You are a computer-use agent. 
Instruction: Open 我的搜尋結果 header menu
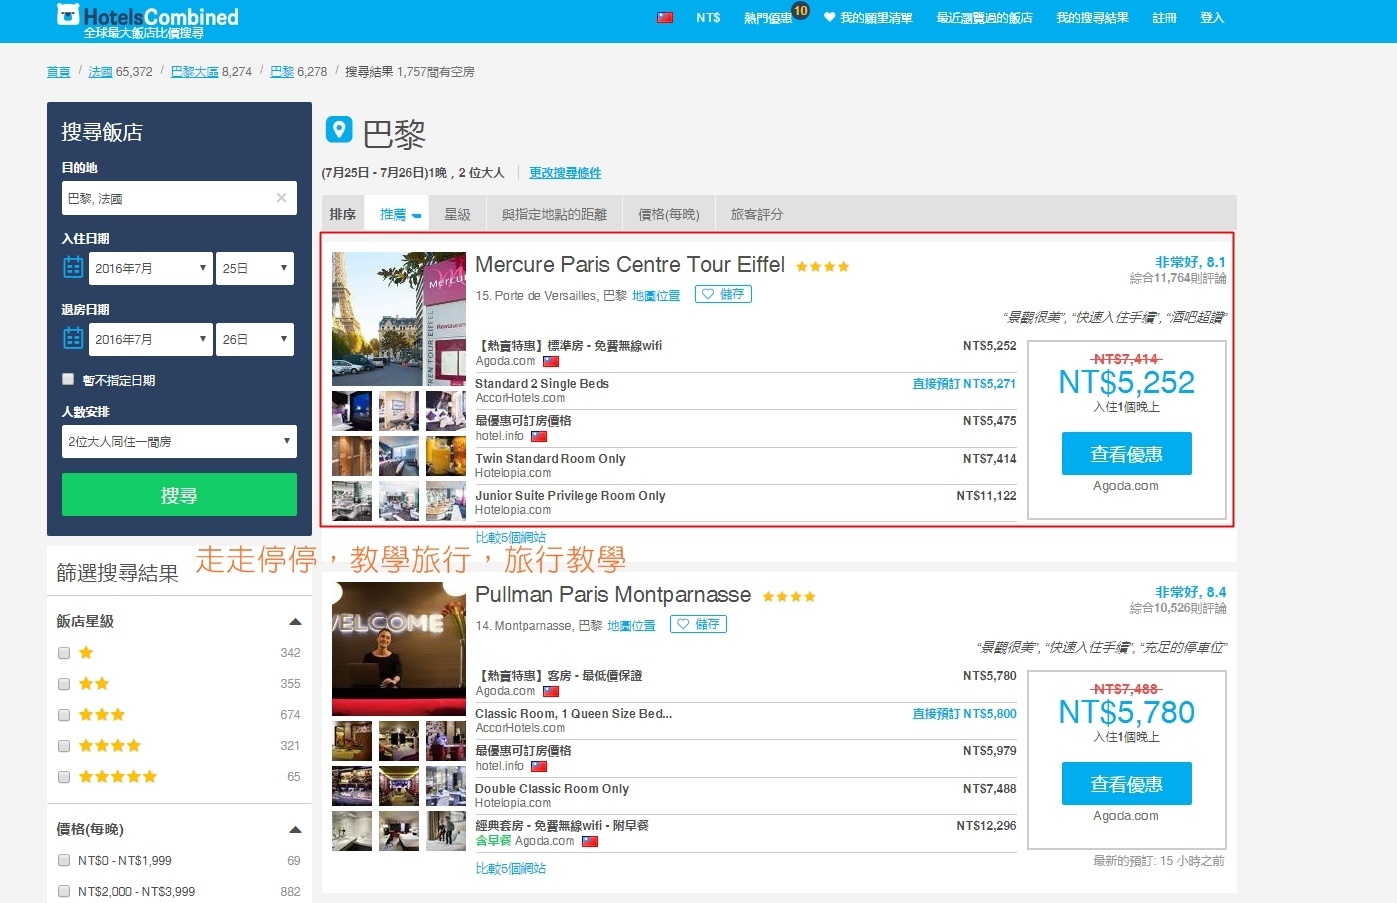coord(1092,18)
